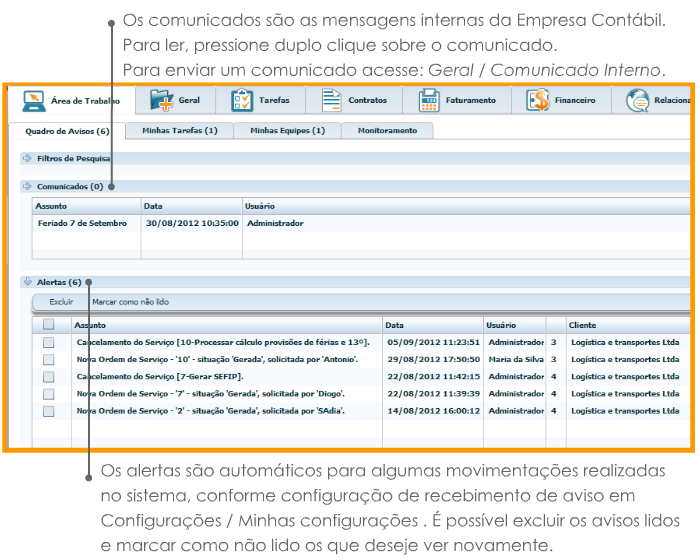Open the Faturamento tab
The image size is (700, 560).
pyautogui.click(x=457, y=100)
